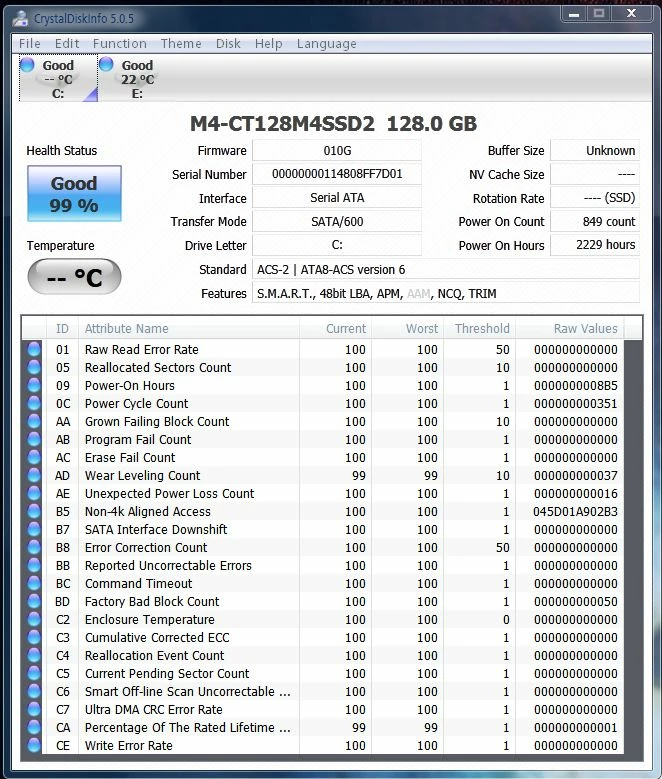Click the status icon for Reallocated Sectors Count
662x779 pixels.
[34, 367]
